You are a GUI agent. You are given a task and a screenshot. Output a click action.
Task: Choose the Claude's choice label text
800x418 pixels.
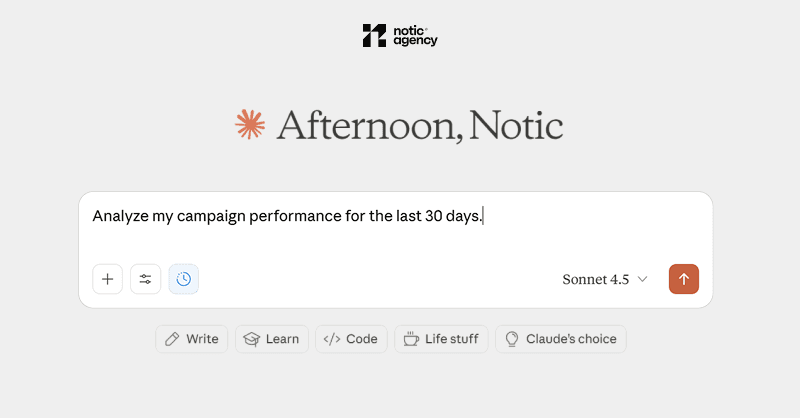click(x=572, y=339)
